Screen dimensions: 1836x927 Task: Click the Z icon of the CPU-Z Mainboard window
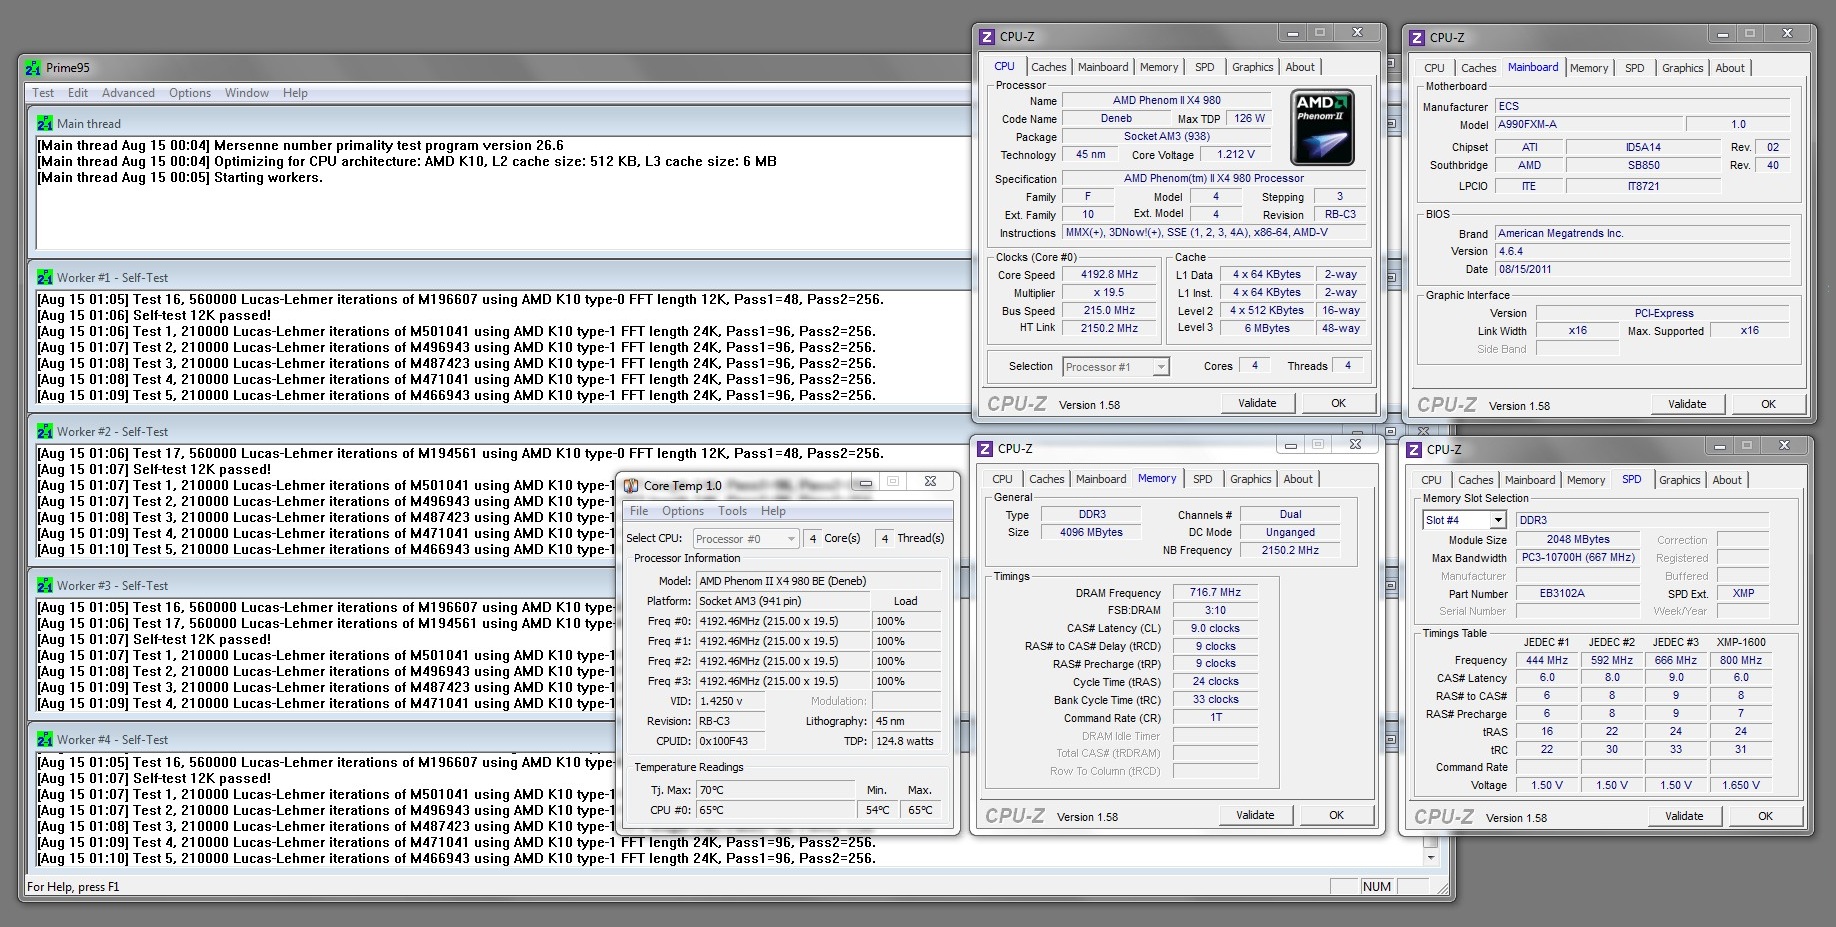(x=1416, y=38)
